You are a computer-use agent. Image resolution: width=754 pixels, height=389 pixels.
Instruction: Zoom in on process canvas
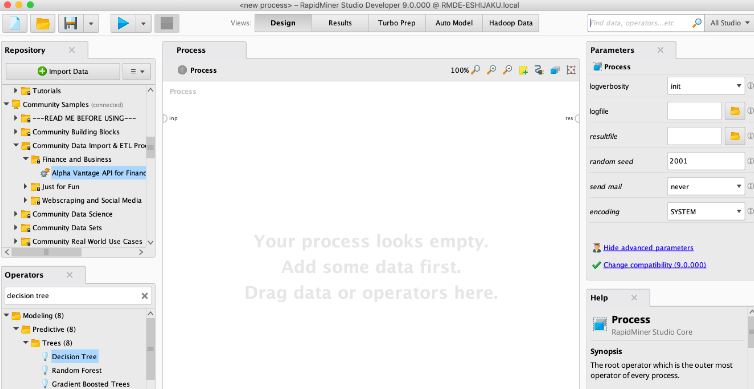point(491,70)
